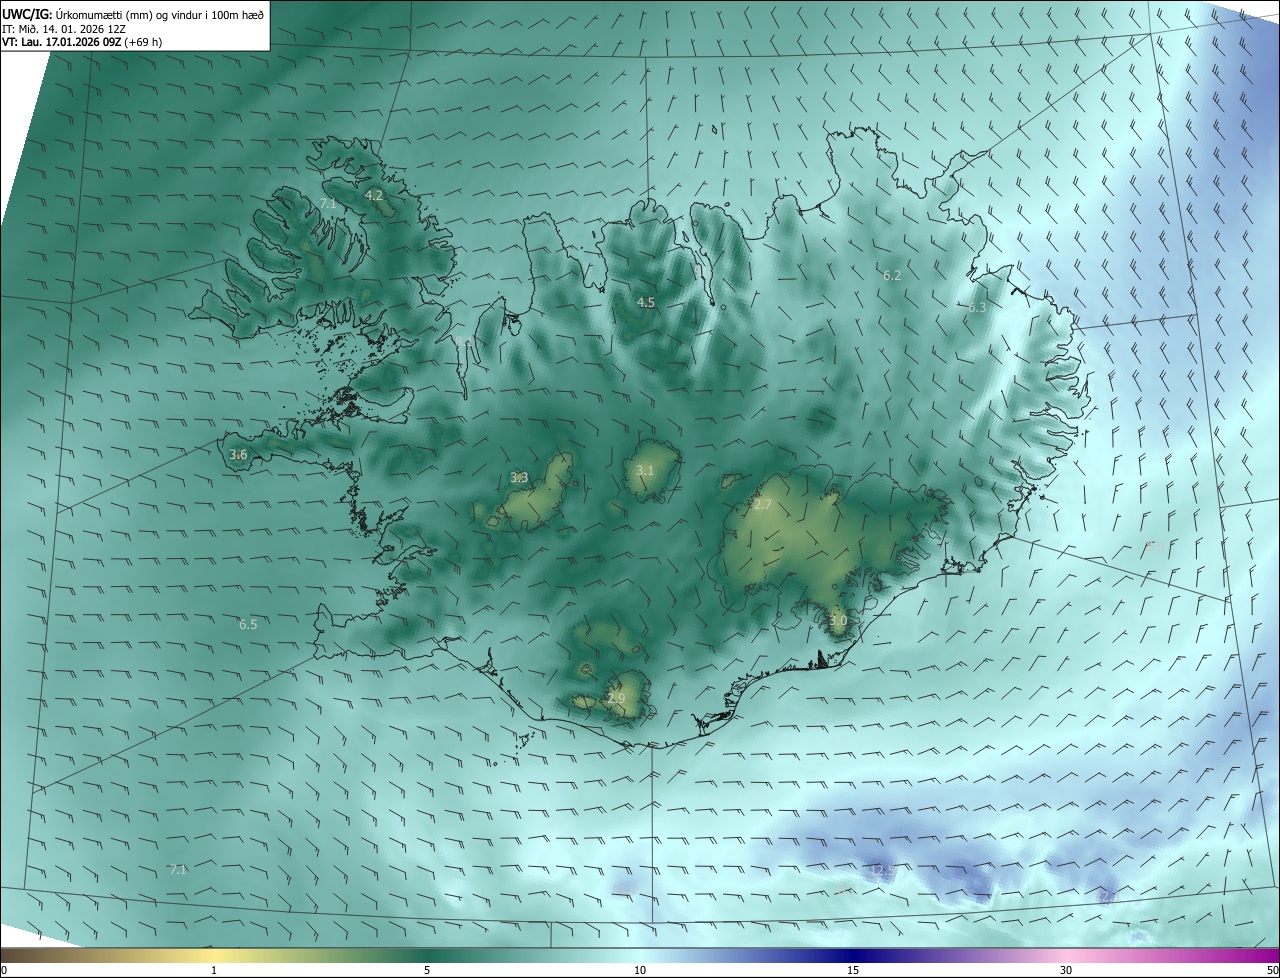
Task: Click the 2.7 value on Vatnajökull glacier
Action: (763, 505)
